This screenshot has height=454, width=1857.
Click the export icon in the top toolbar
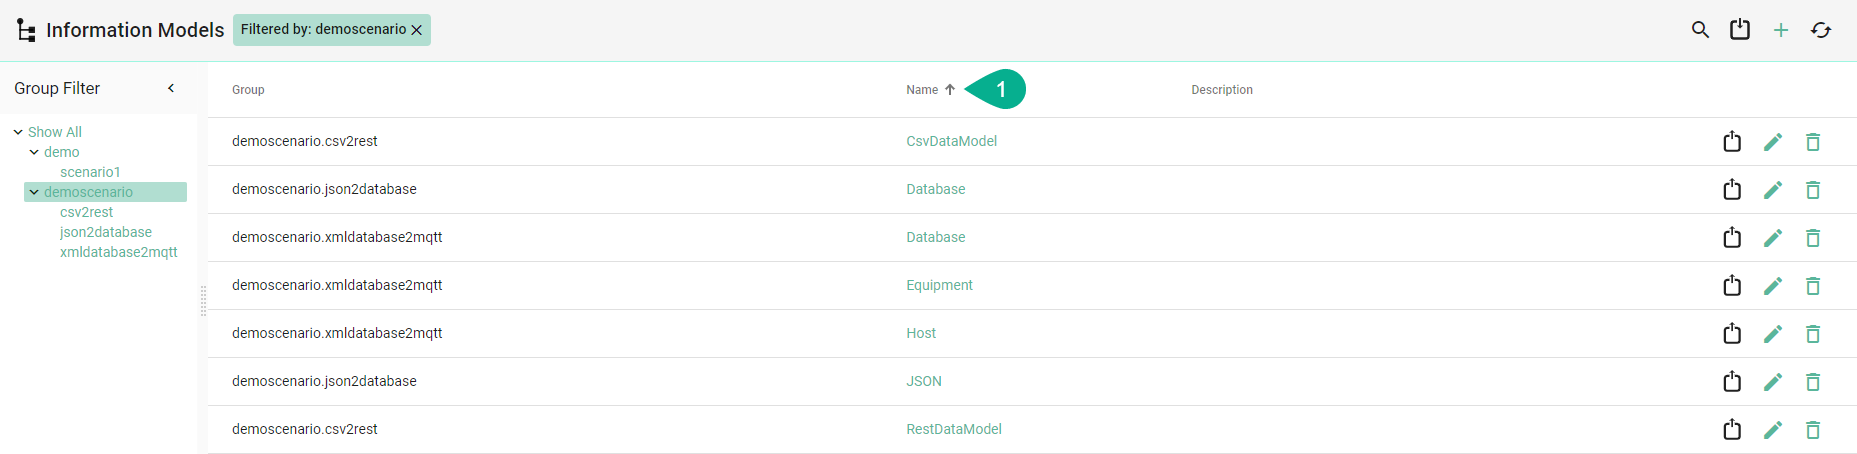[1740, 30]
